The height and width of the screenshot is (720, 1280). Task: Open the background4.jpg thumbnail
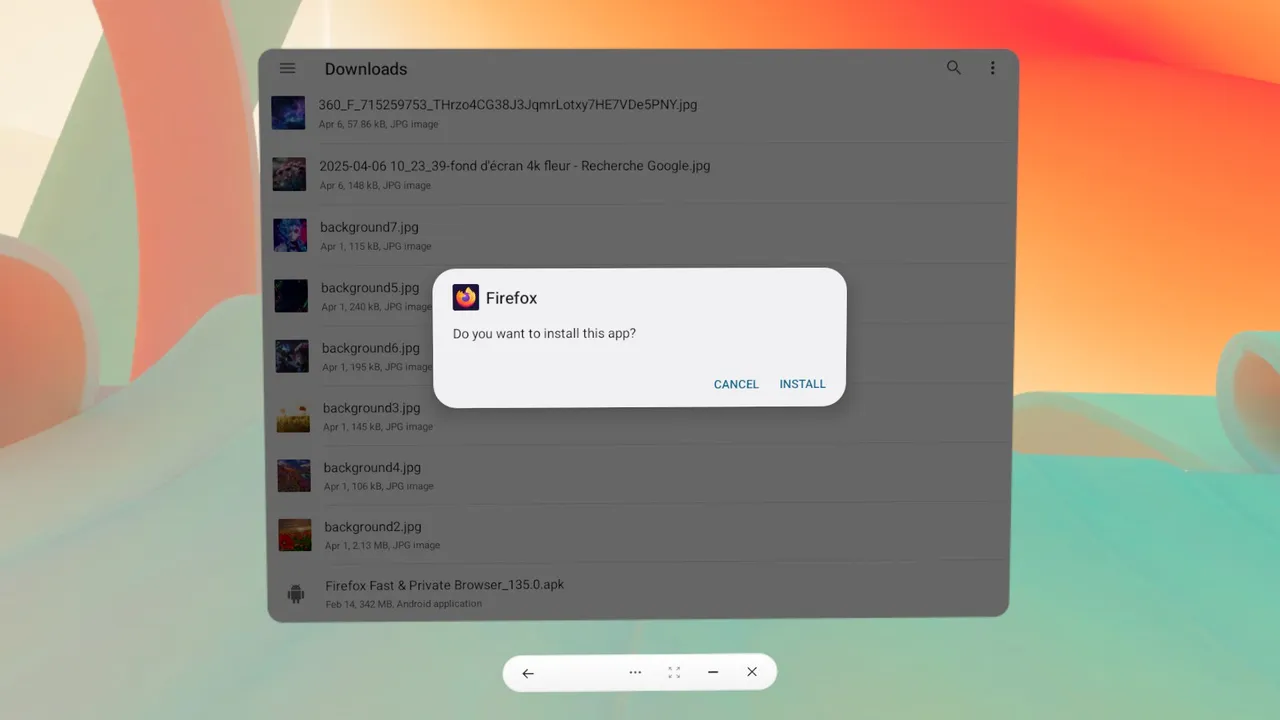click(293, 475)
